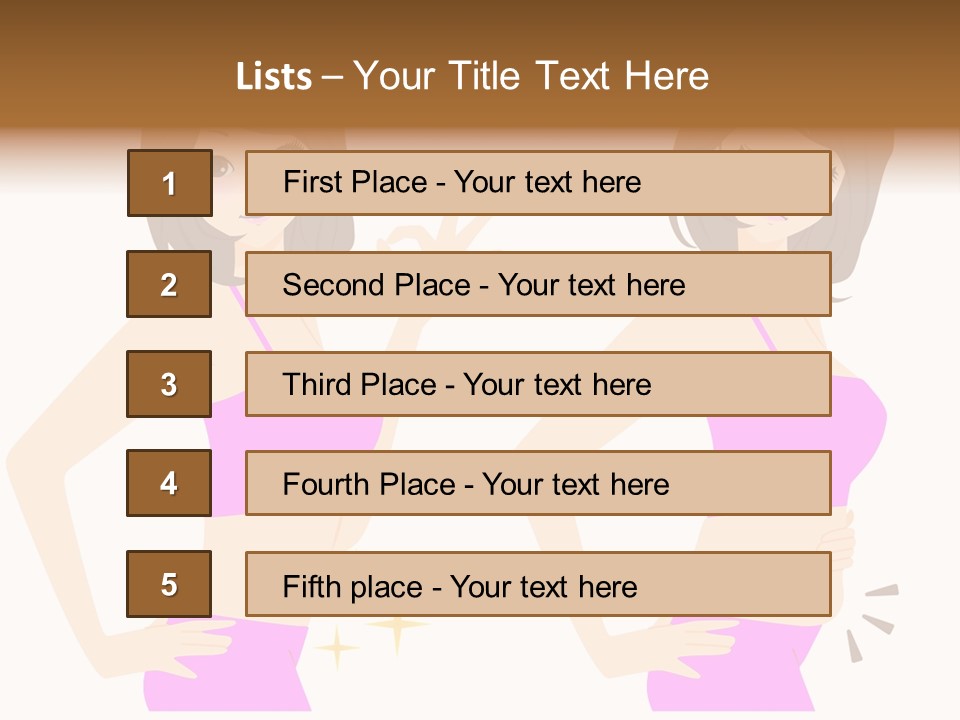
Task: Select the Fifth place text bar
Action: coord(538,584)
